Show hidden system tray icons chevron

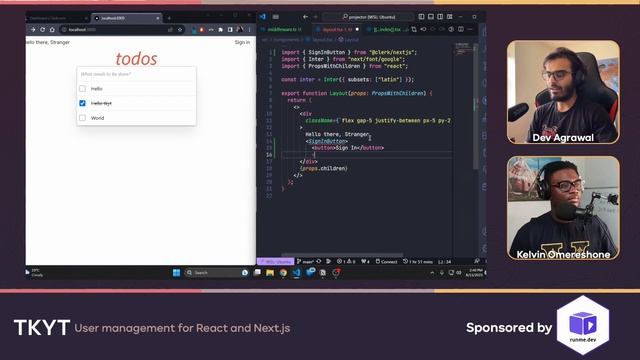(432, 273)
